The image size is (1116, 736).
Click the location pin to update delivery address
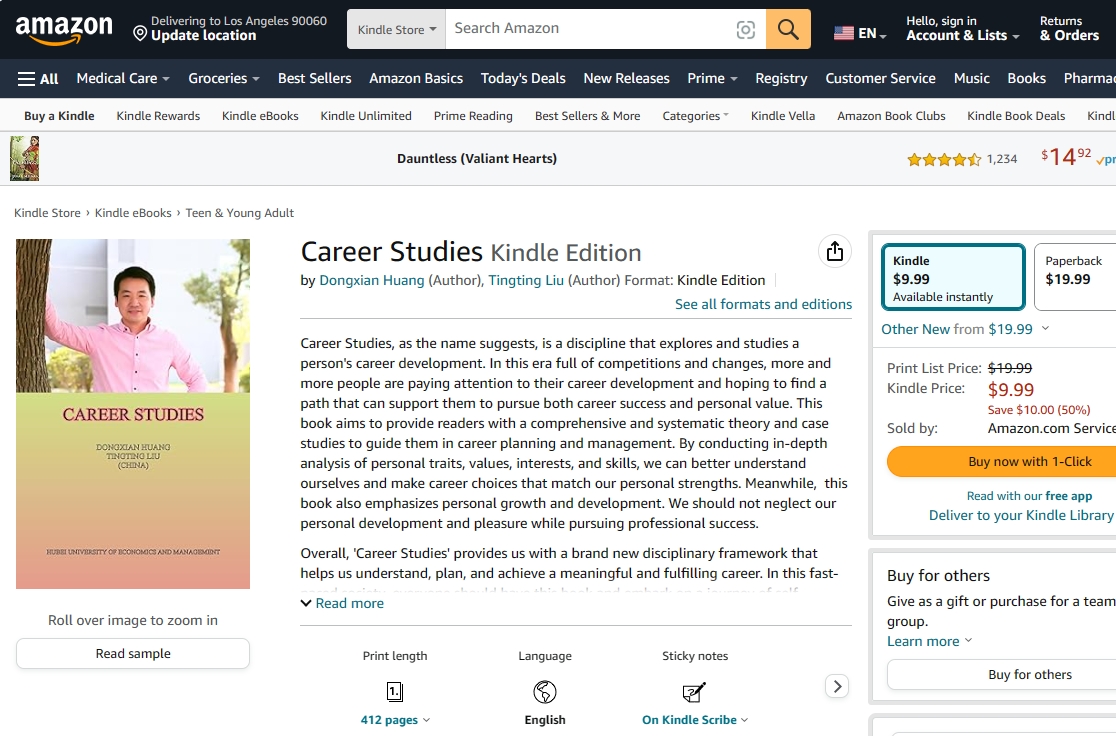coord(139,31)
